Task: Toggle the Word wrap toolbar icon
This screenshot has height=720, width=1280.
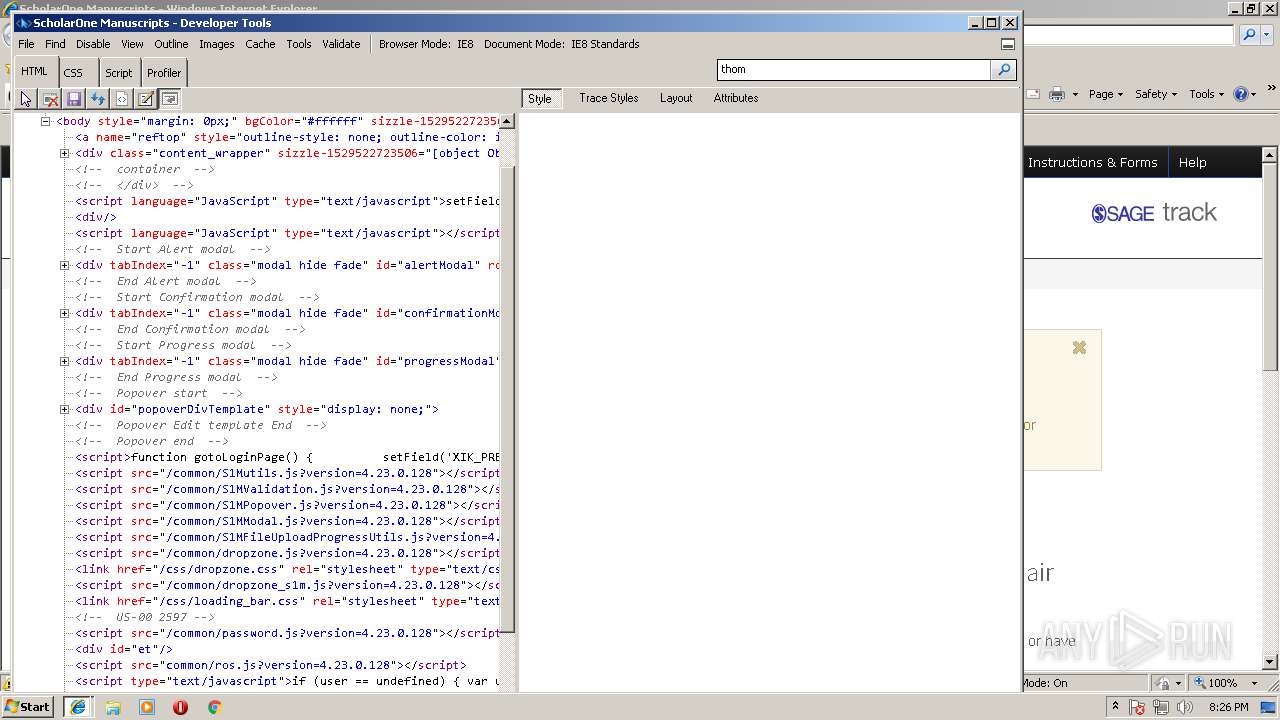Action: pos(170,99)
